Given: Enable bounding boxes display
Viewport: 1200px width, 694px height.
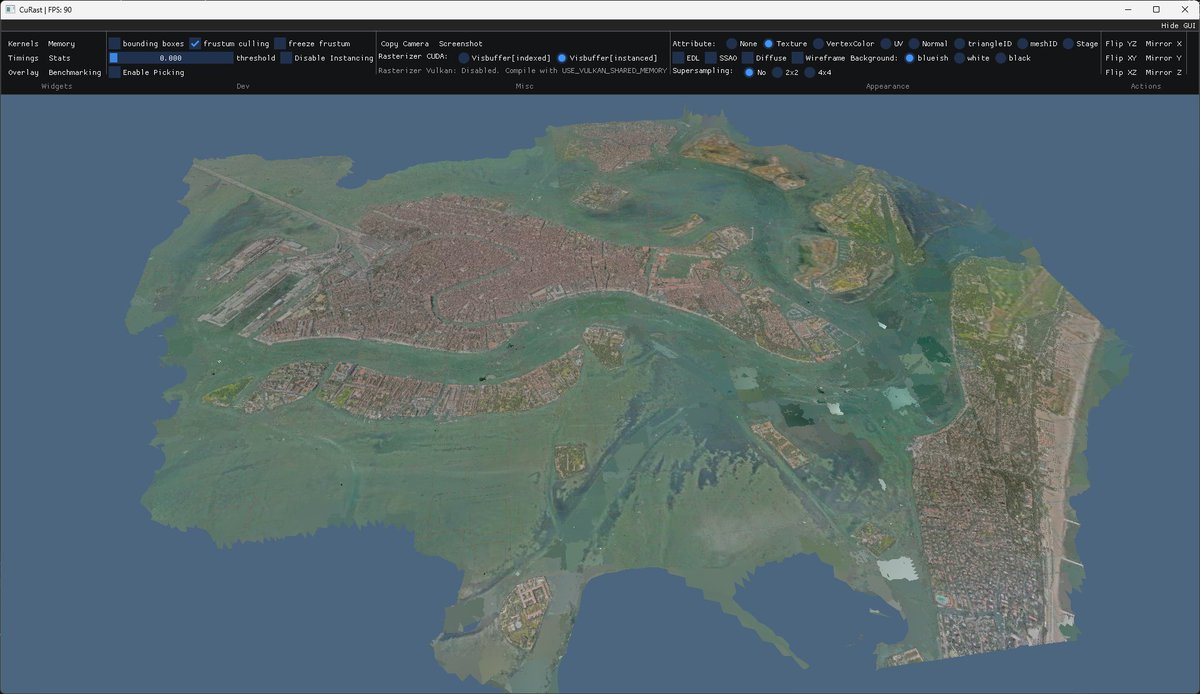Looking at the screenshot, I should 116,43.
